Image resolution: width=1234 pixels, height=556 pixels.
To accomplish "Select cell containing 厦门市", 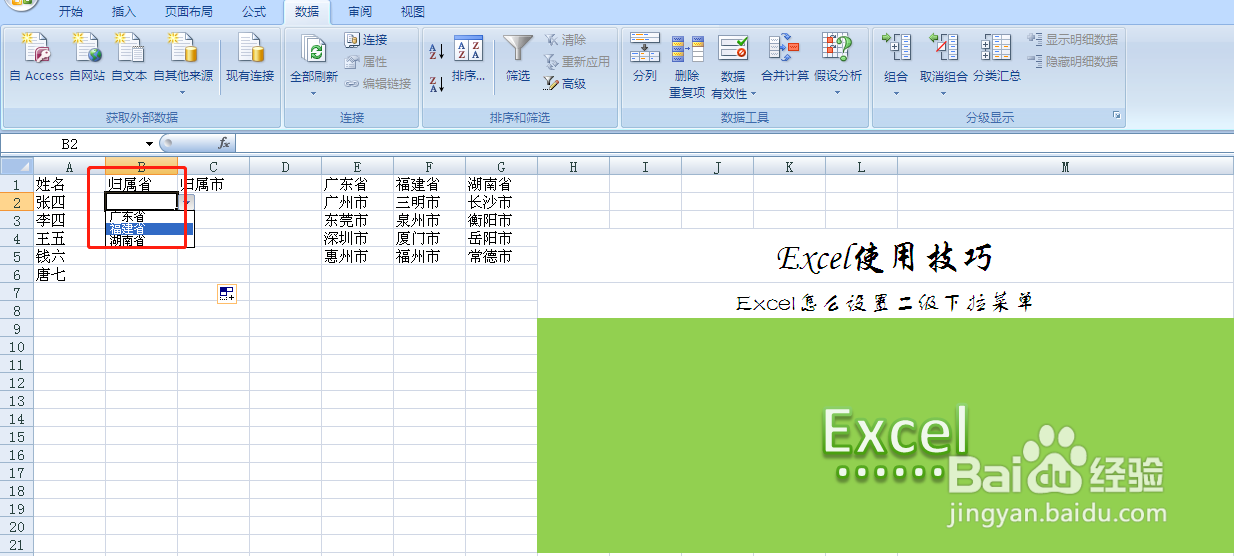I will (429, 238).
